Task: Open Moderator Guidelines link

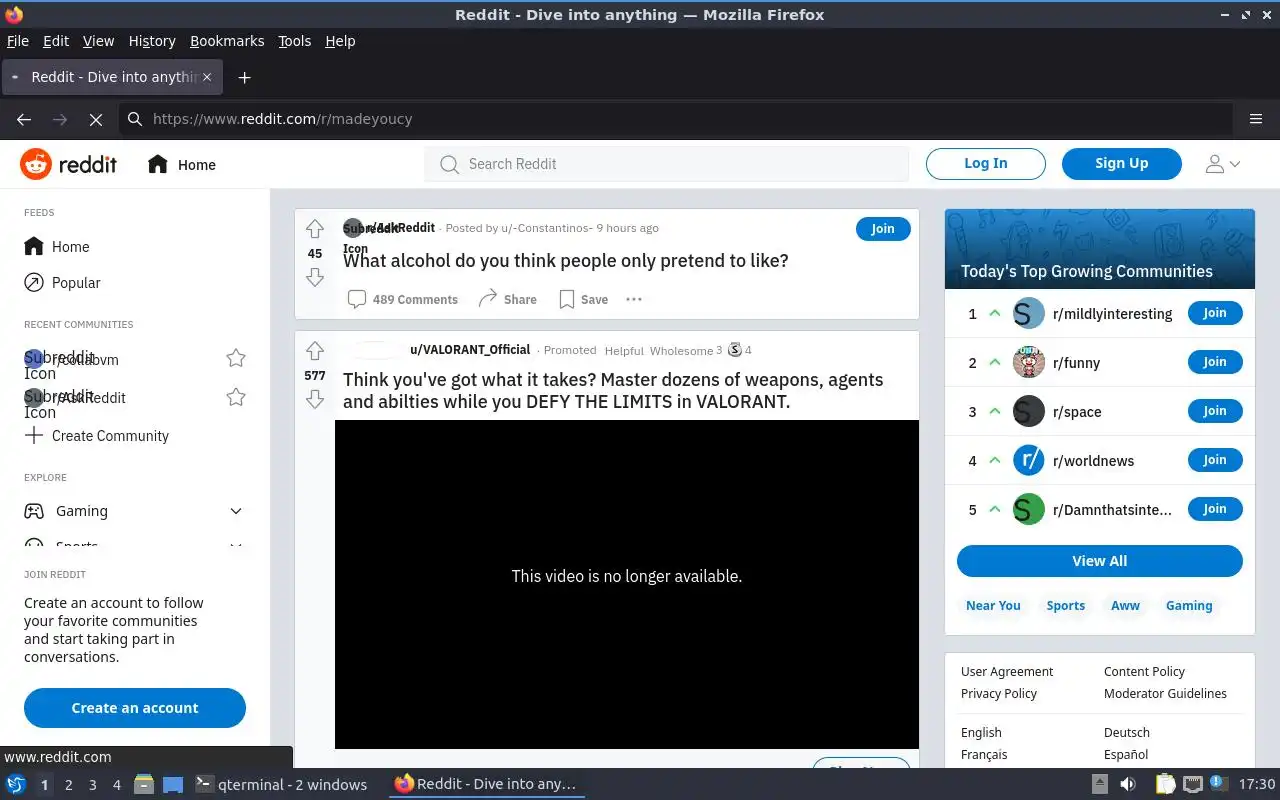Action: coord(1165,694)
